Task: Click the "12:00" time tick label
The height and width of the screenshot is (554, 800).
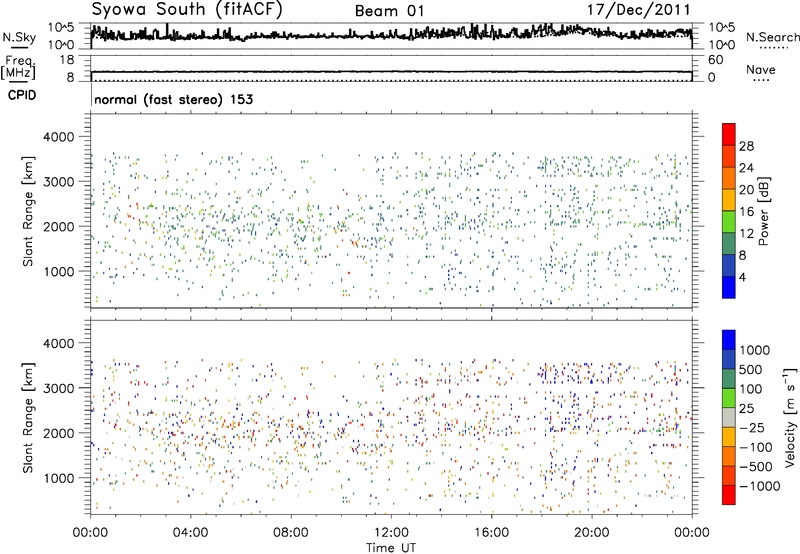Action: [391, 533]
